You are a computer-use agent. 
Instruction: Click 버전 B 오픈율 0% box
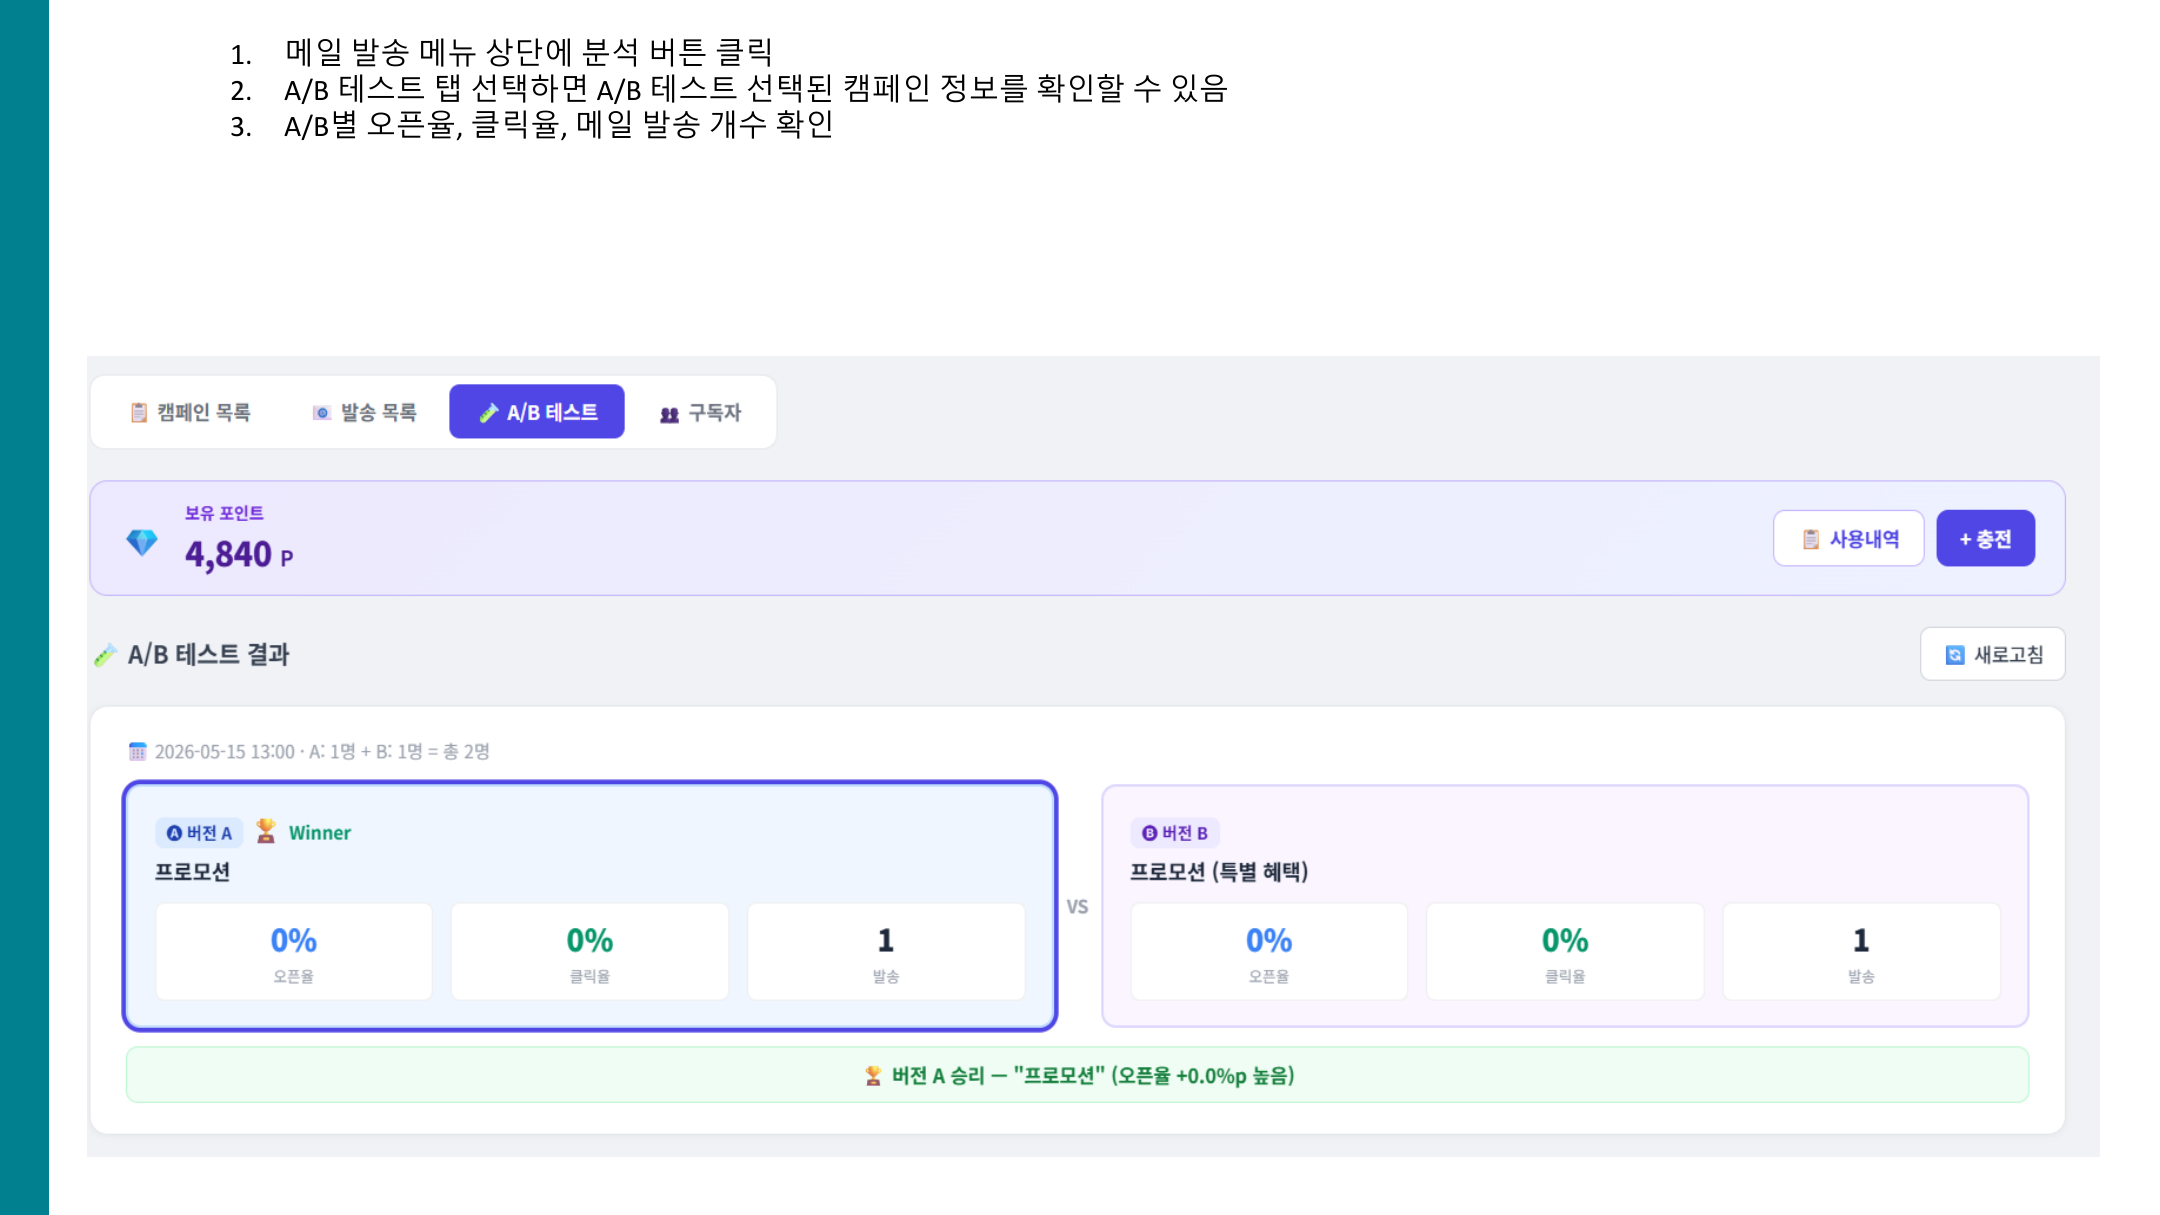[x=1269, y=951]
